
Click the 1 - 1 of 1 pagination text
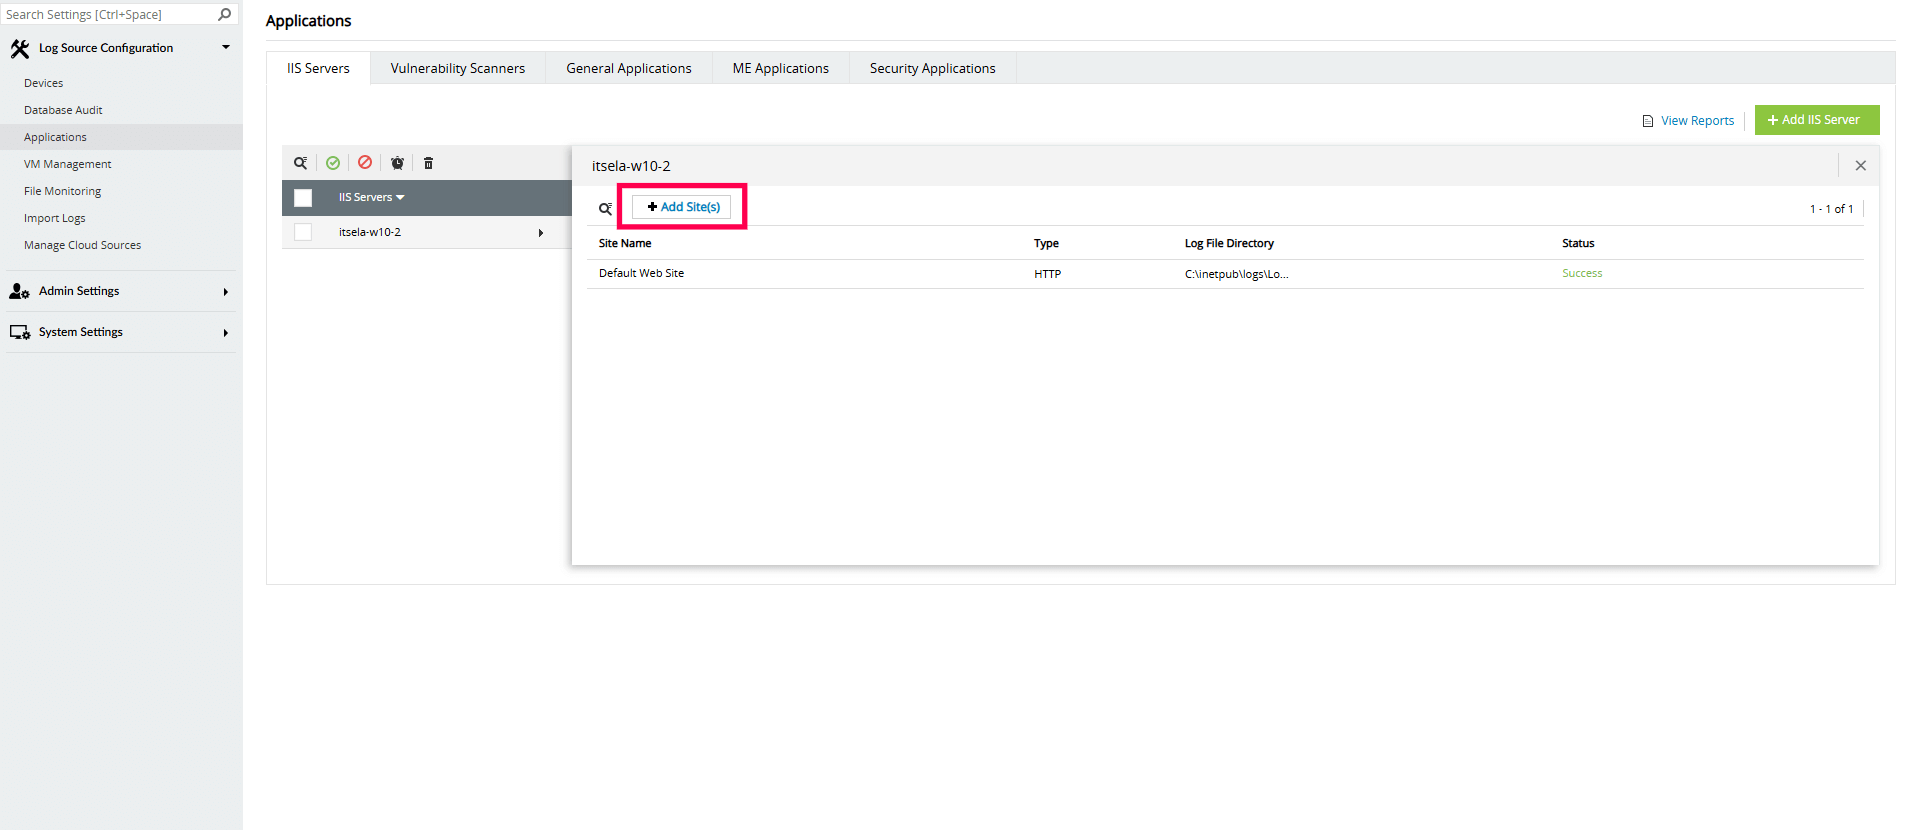1831,209
